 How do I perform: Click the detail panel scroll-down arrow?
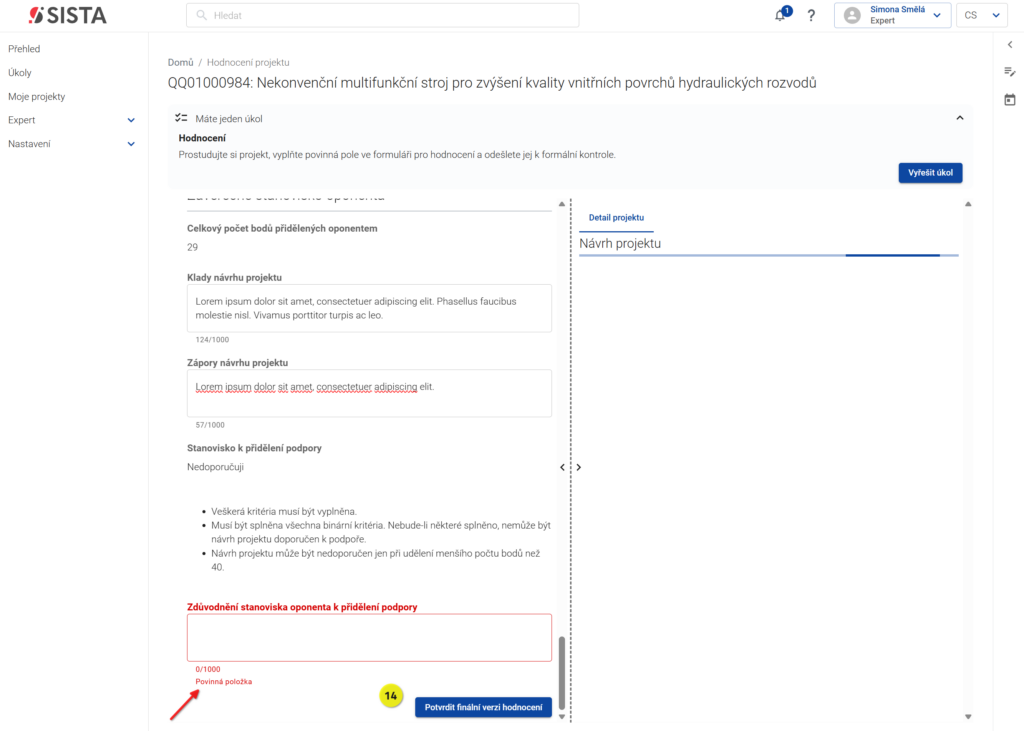[x=968, y=717]
